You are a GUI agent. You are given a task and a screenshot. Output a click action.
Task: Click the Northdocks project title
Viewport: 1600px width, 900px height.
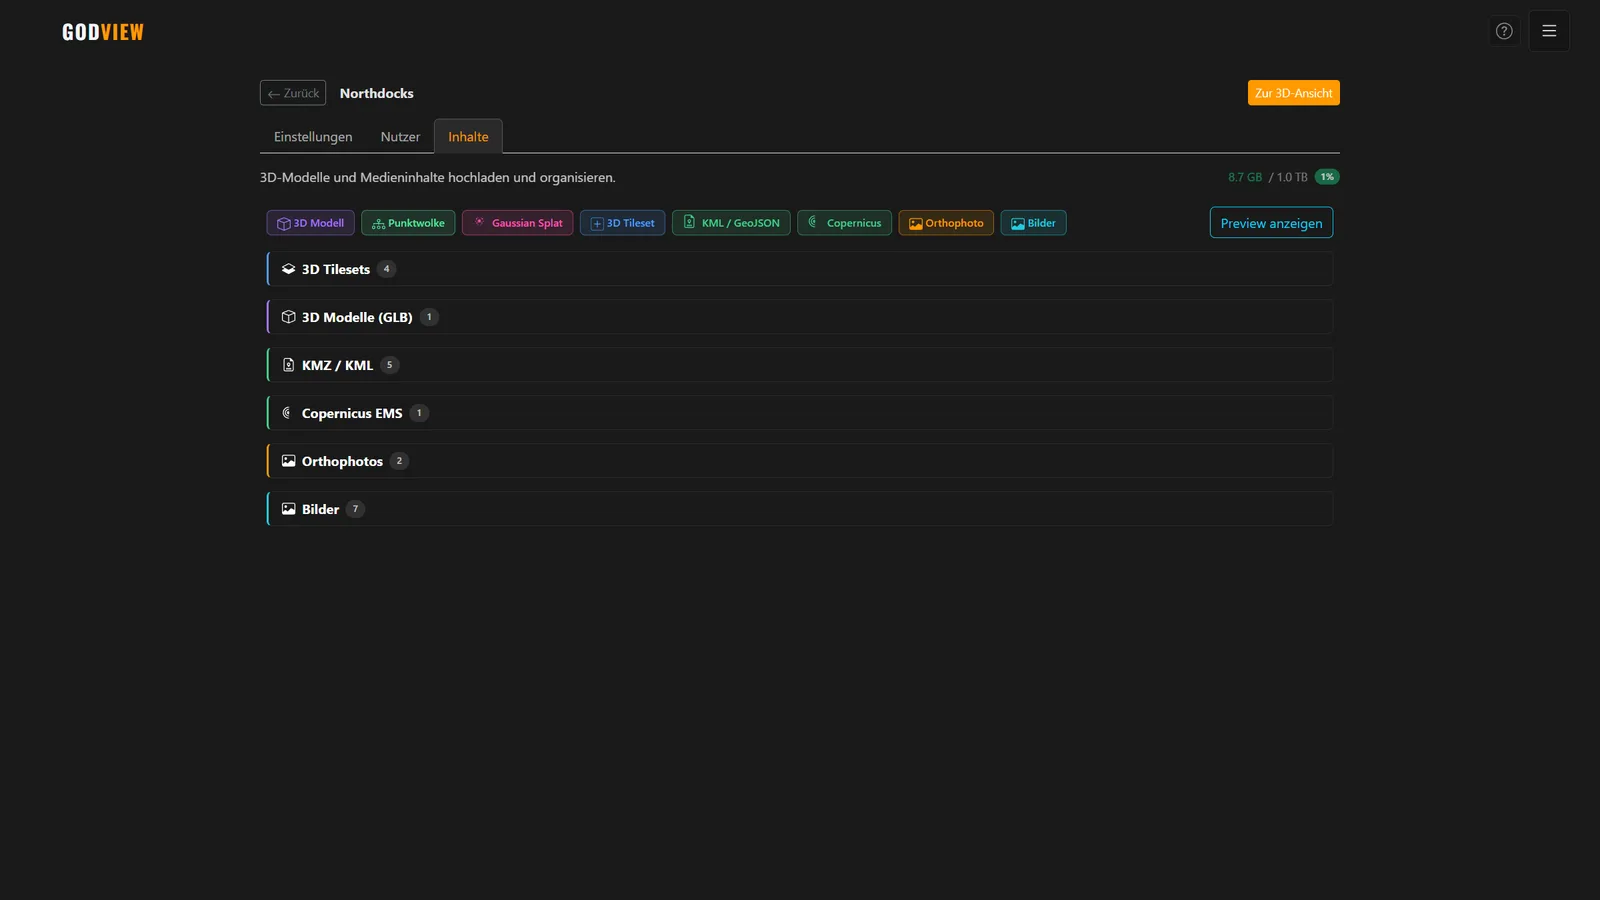(376, 93)
